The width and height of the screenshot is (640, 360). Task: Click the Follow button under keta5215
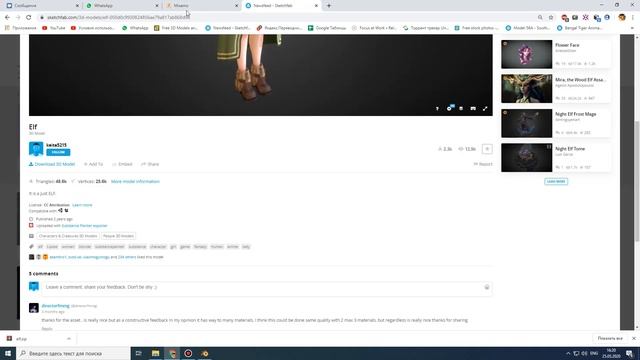[x=58, y=152]
